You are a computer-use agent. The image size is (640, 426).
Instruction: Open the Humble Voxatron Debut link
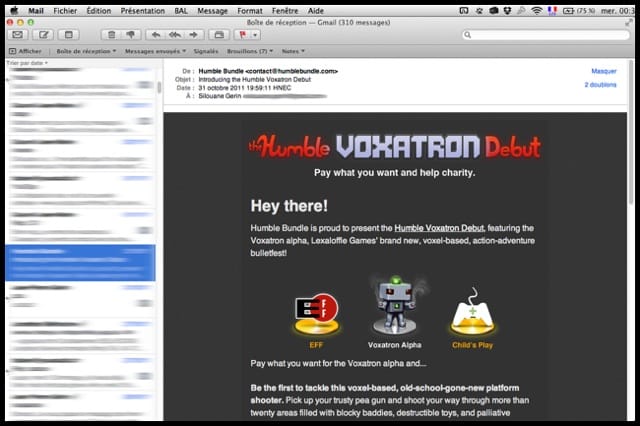click(439, 228)
